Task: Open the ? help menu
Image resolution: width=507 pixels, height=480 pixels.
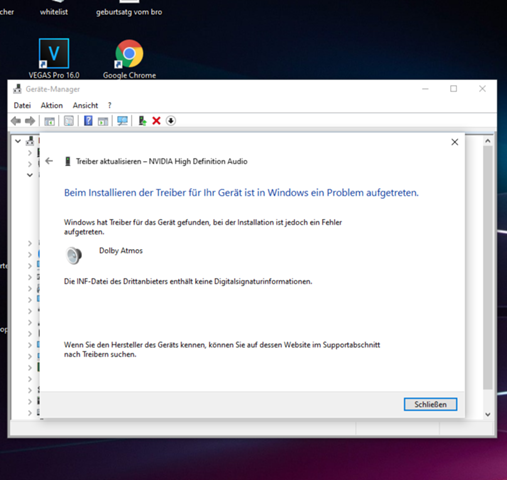Action: [110, 105]
